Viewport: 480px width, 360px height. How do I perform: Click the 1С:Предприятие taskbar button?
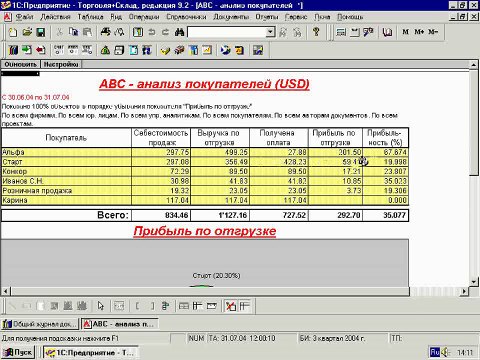coord(90,352)
